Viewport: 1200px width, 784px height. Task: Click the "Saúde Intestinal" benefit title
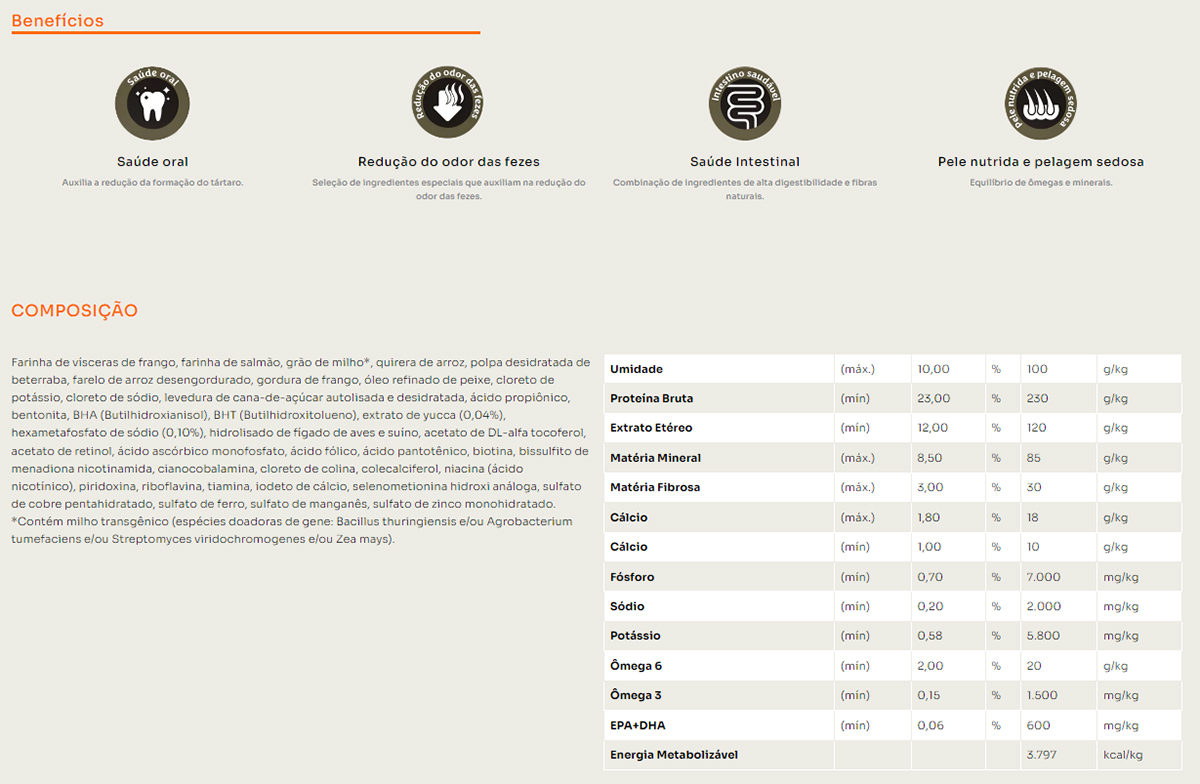745,161
